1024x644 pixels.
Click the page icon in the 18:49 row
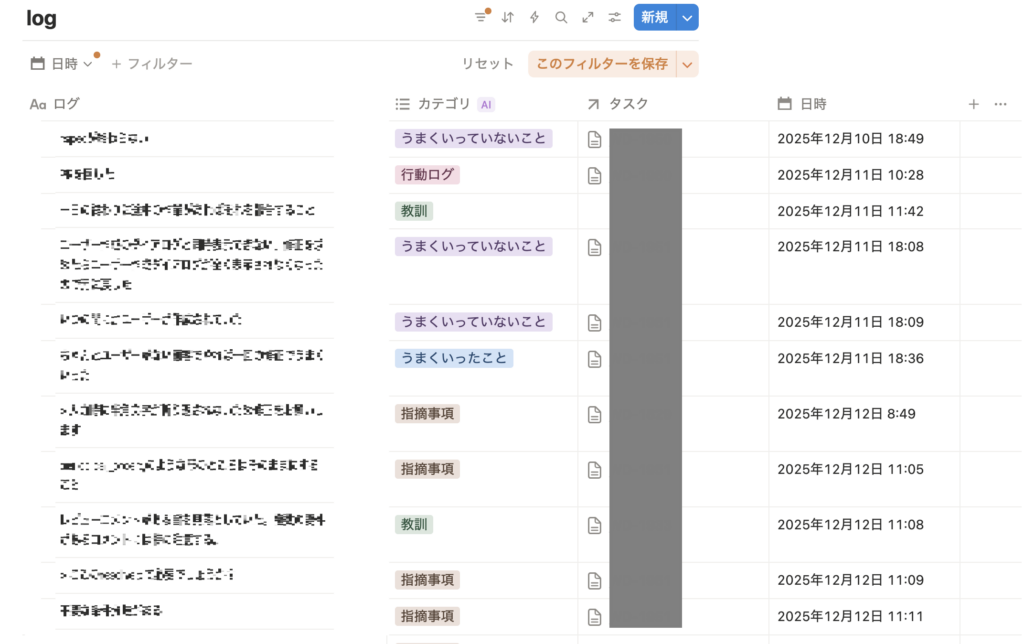coord(595,140)
